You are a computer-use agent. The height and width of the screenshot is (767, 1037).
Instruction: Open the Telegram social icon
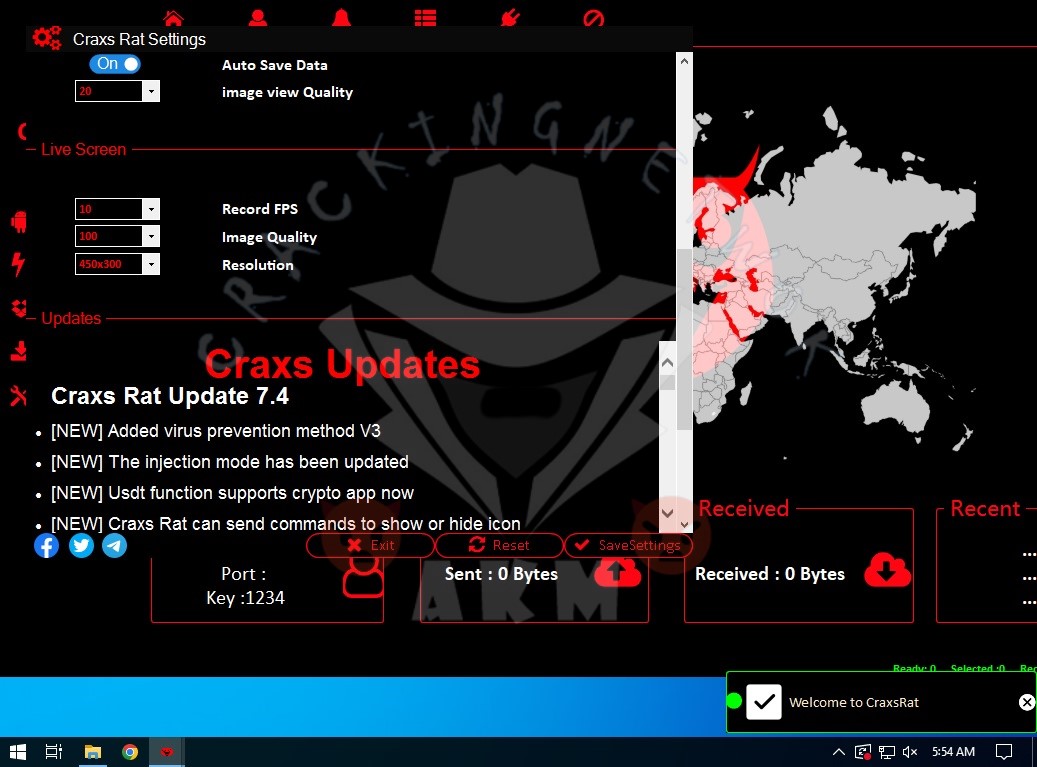pyautogui.click(x=115, y=545)
